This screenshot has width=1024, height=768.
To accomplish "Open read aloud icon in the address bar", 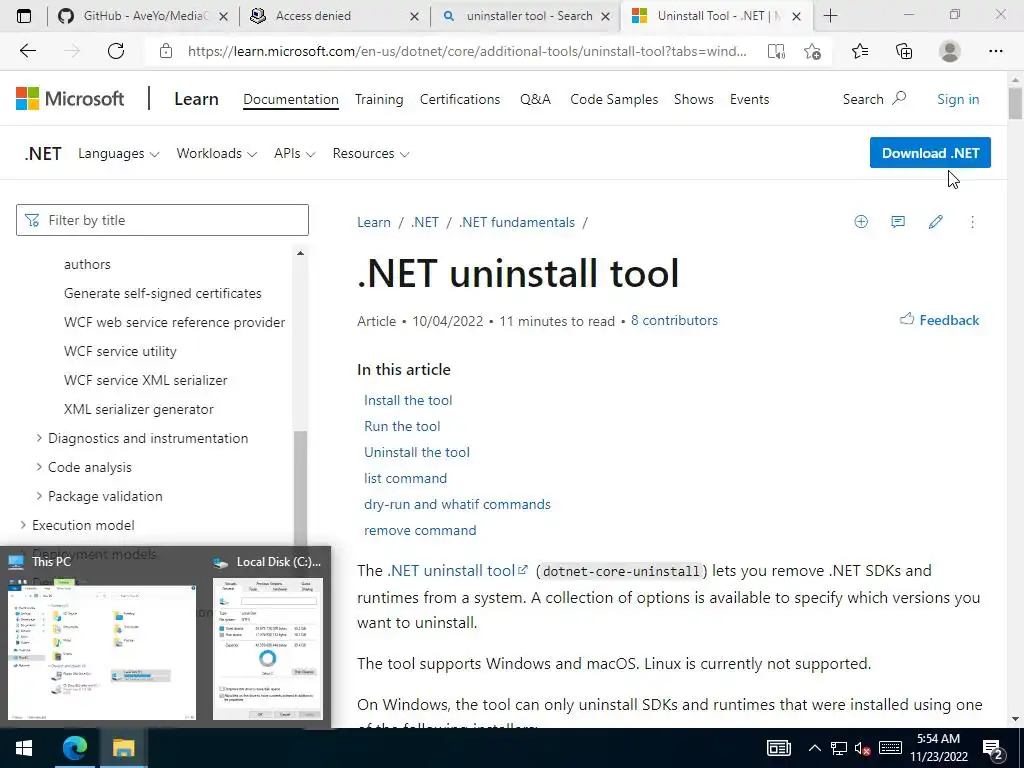I will [776, 52].
